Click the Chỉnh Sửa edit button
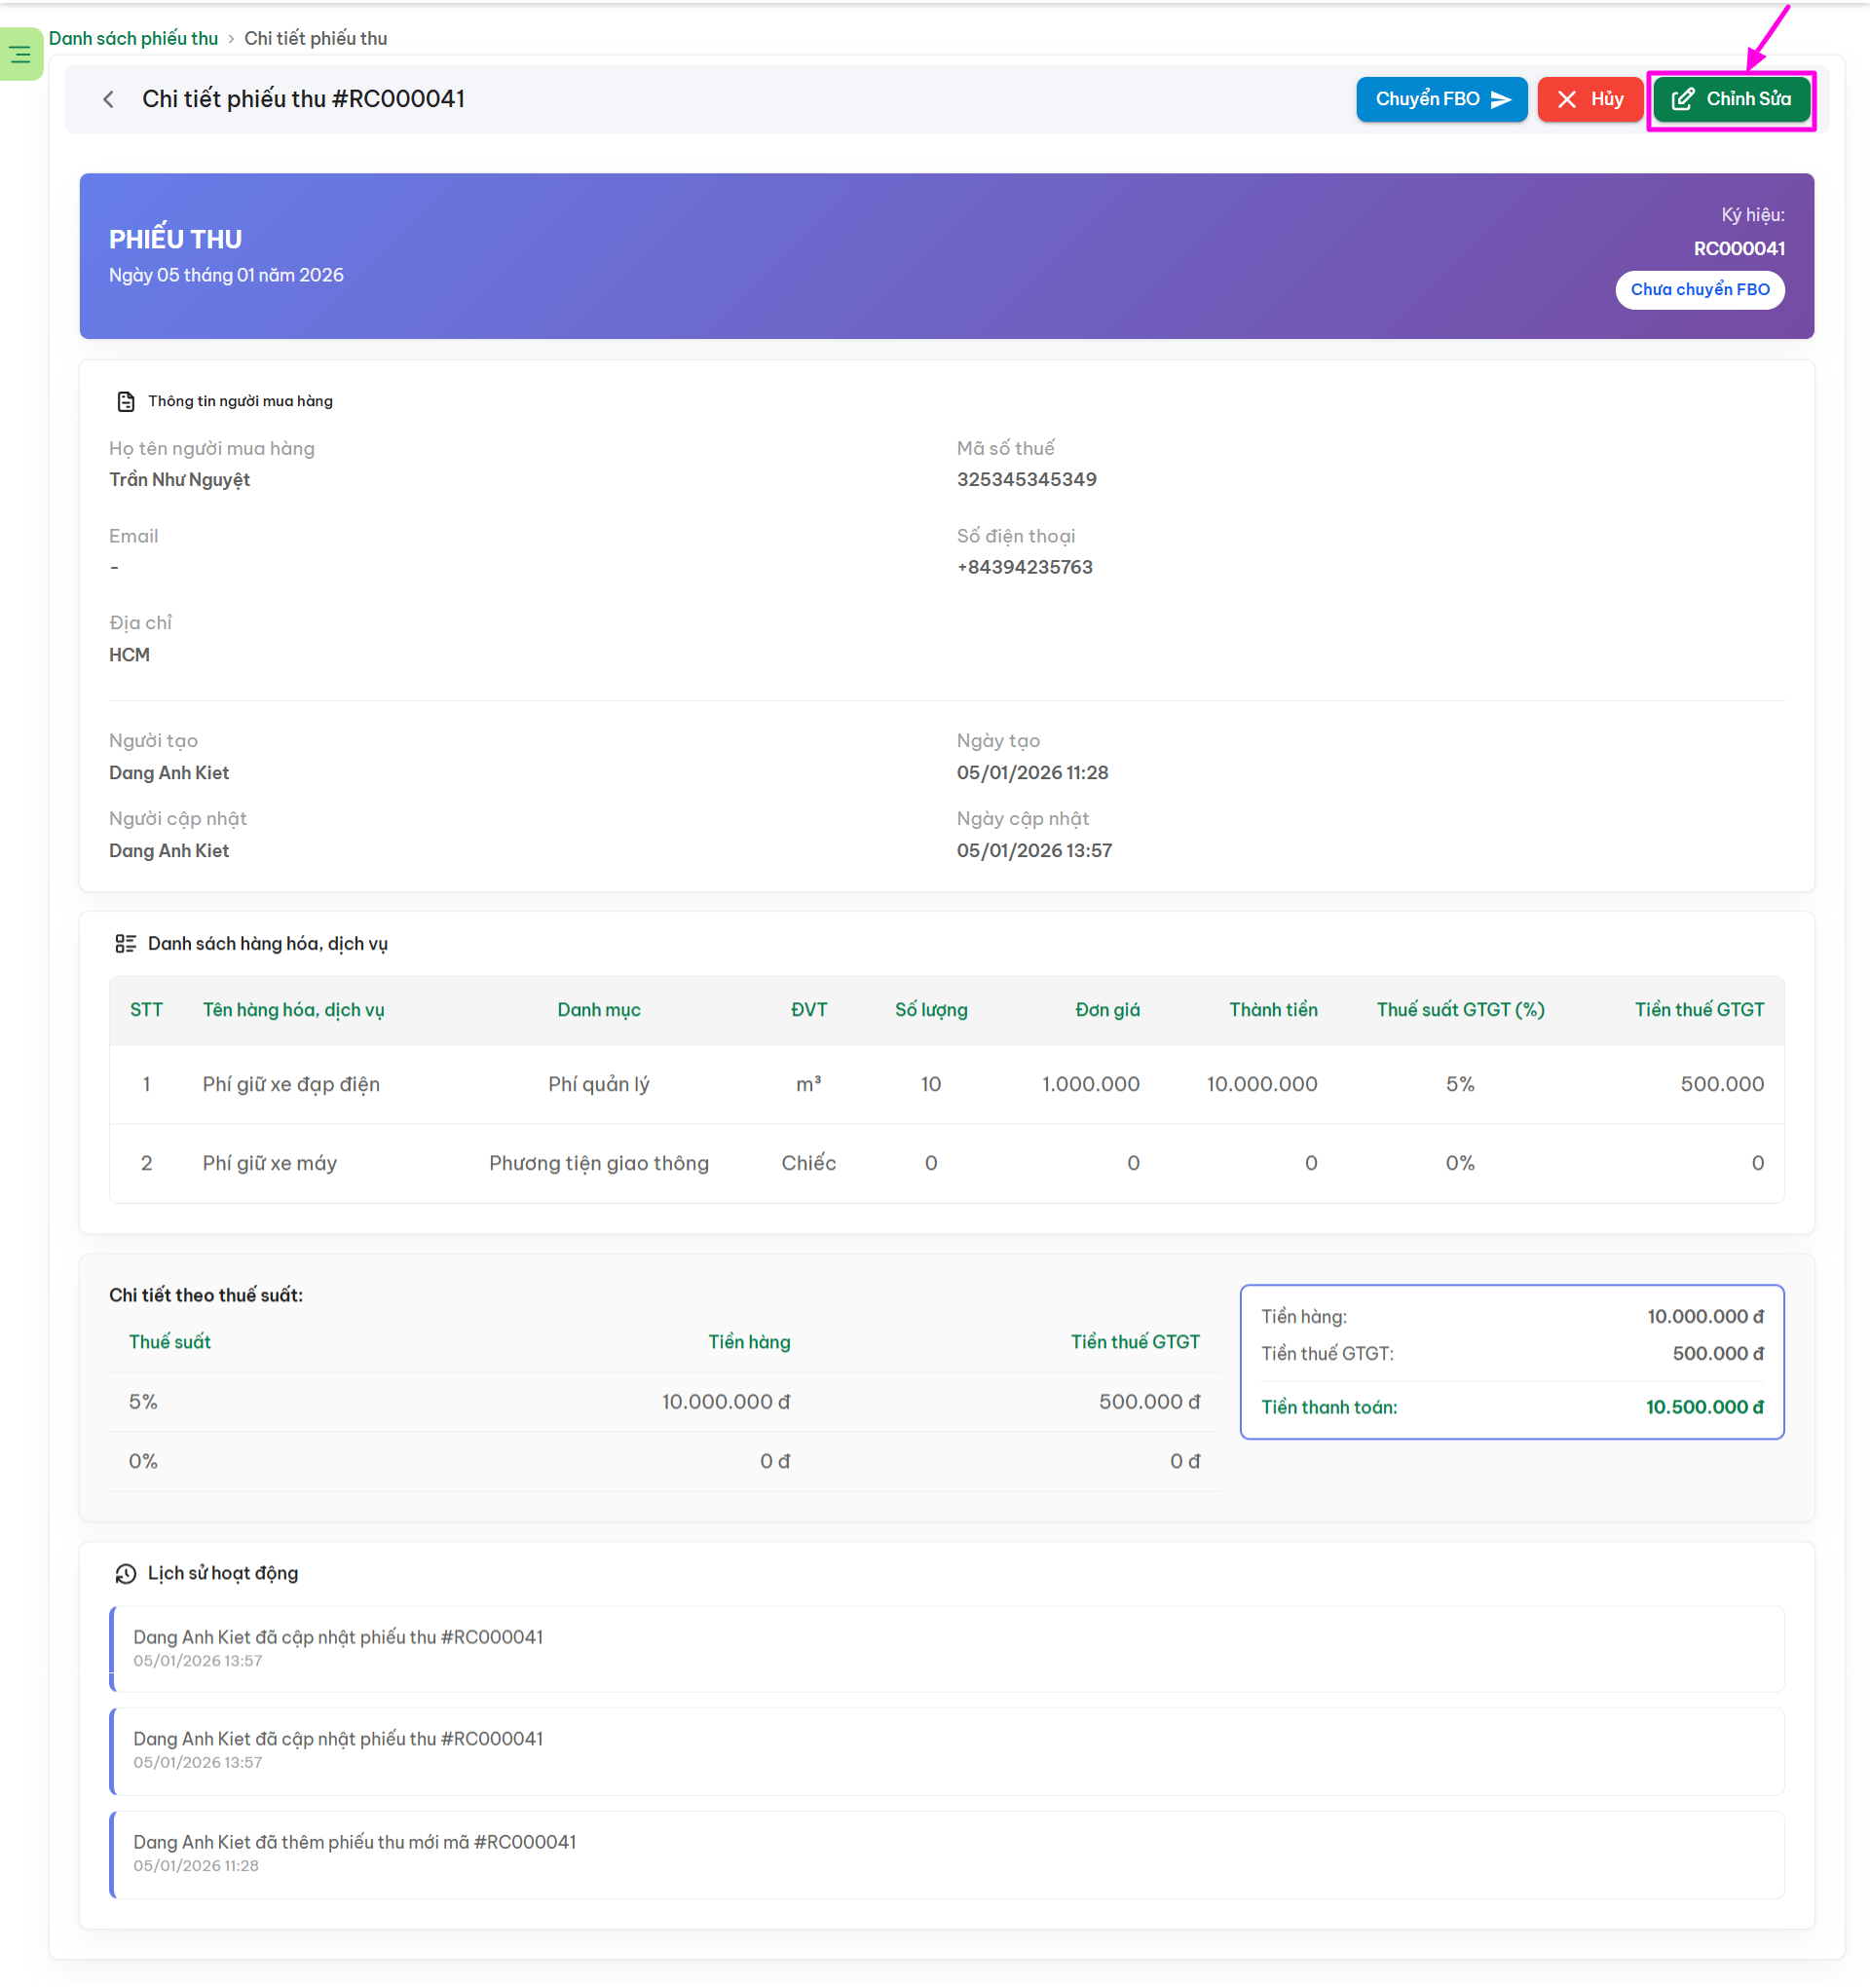 click(x=1731, y=99)
